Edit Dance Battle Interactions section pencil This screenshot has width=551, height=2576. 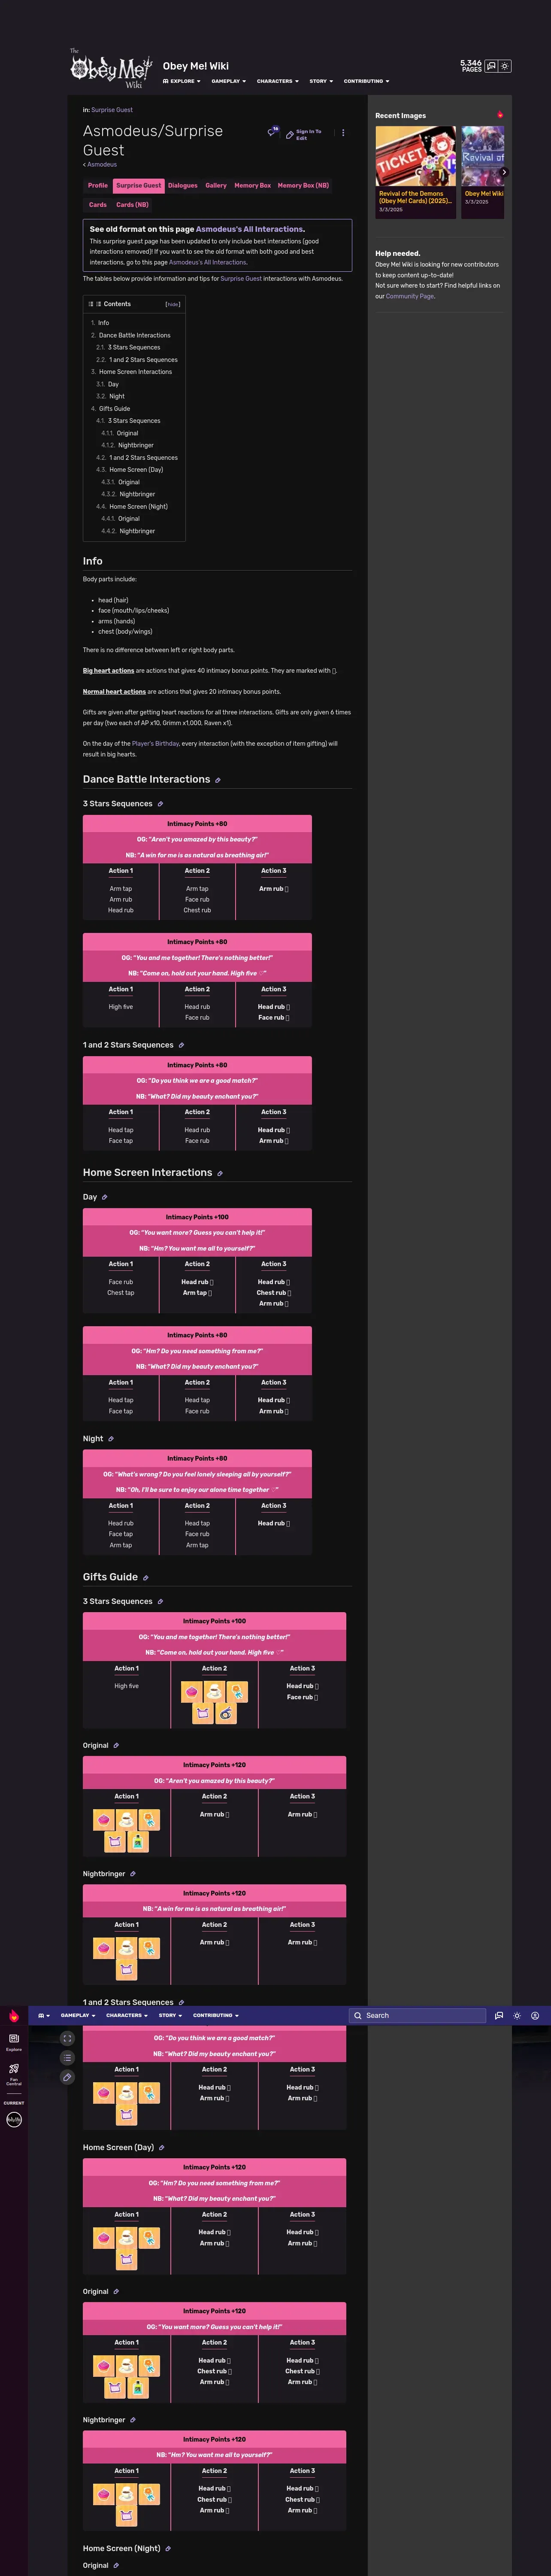point(218,780)
